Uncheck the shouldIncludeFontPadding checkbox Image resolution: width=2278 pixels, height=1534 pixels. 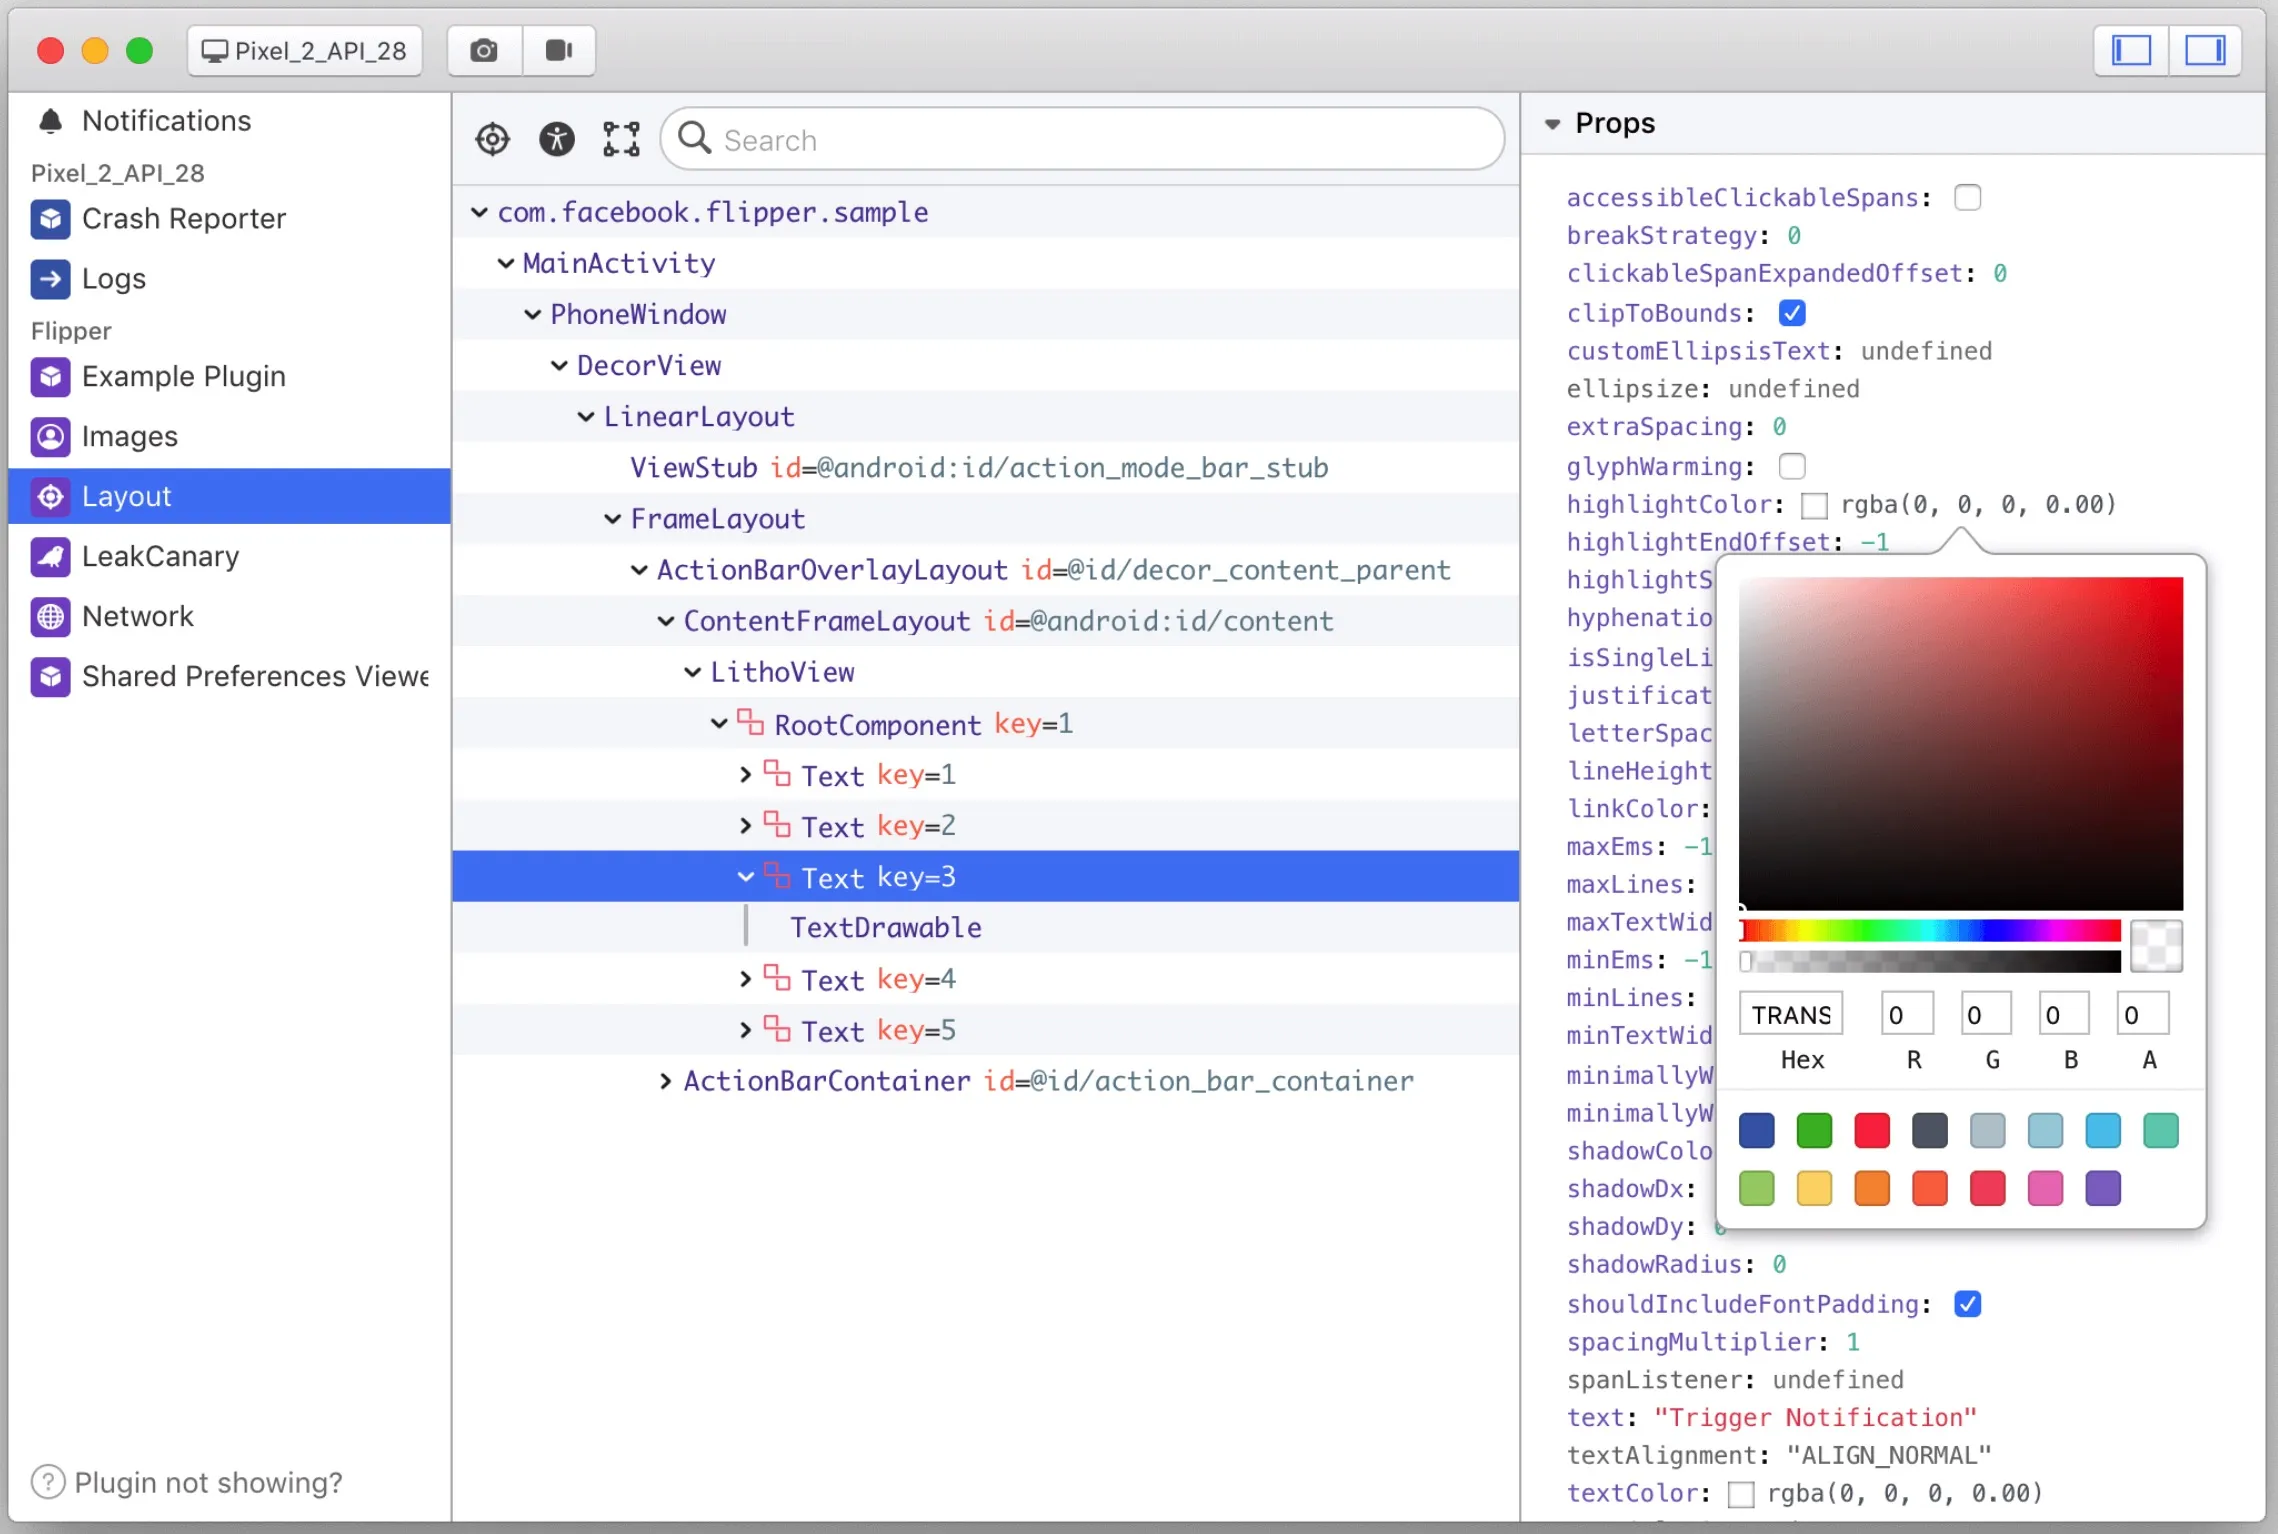point(1967,1304)
